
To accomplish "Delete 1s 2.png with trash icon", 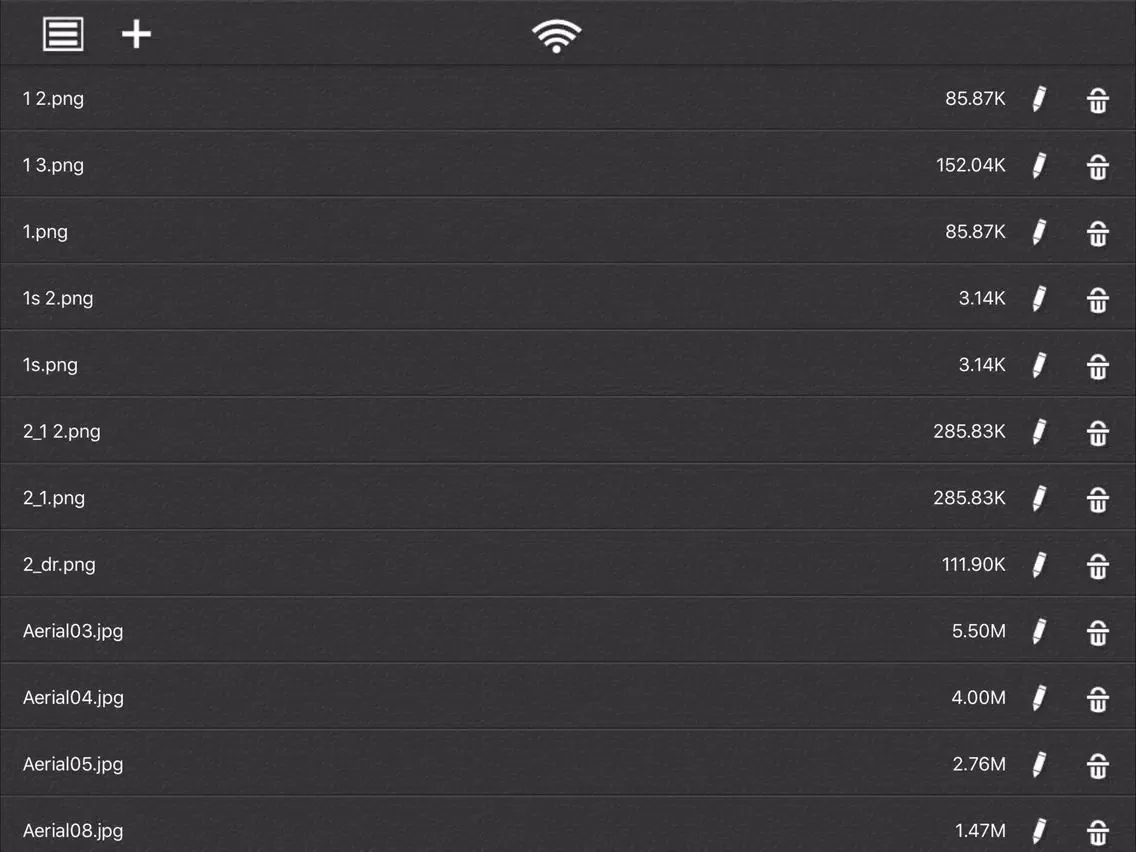I will 1098,300.
